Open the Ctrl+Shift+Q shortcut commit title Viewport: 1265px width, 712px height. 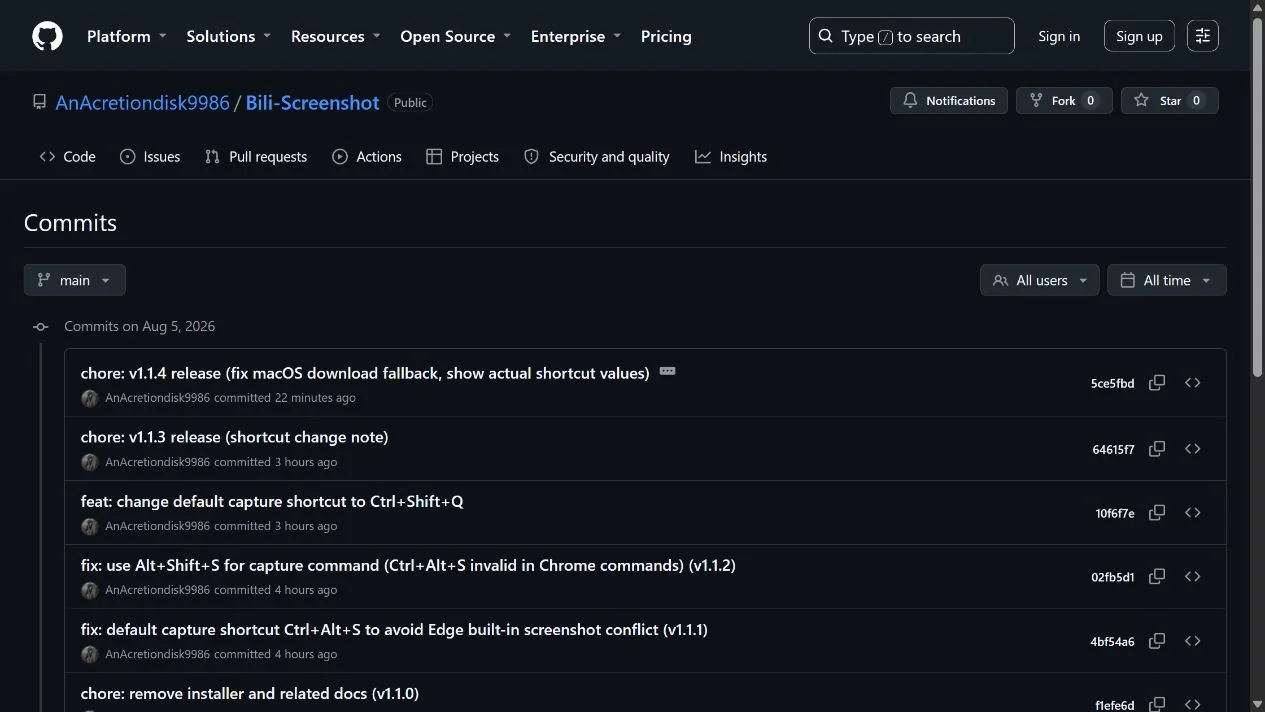click(x=272, y=501)
